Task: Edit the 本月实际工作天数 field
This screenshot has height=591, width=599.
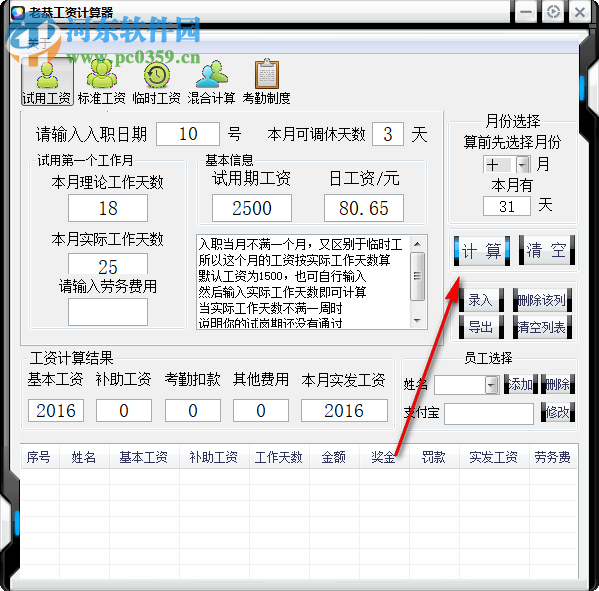Action: [108, 264]
